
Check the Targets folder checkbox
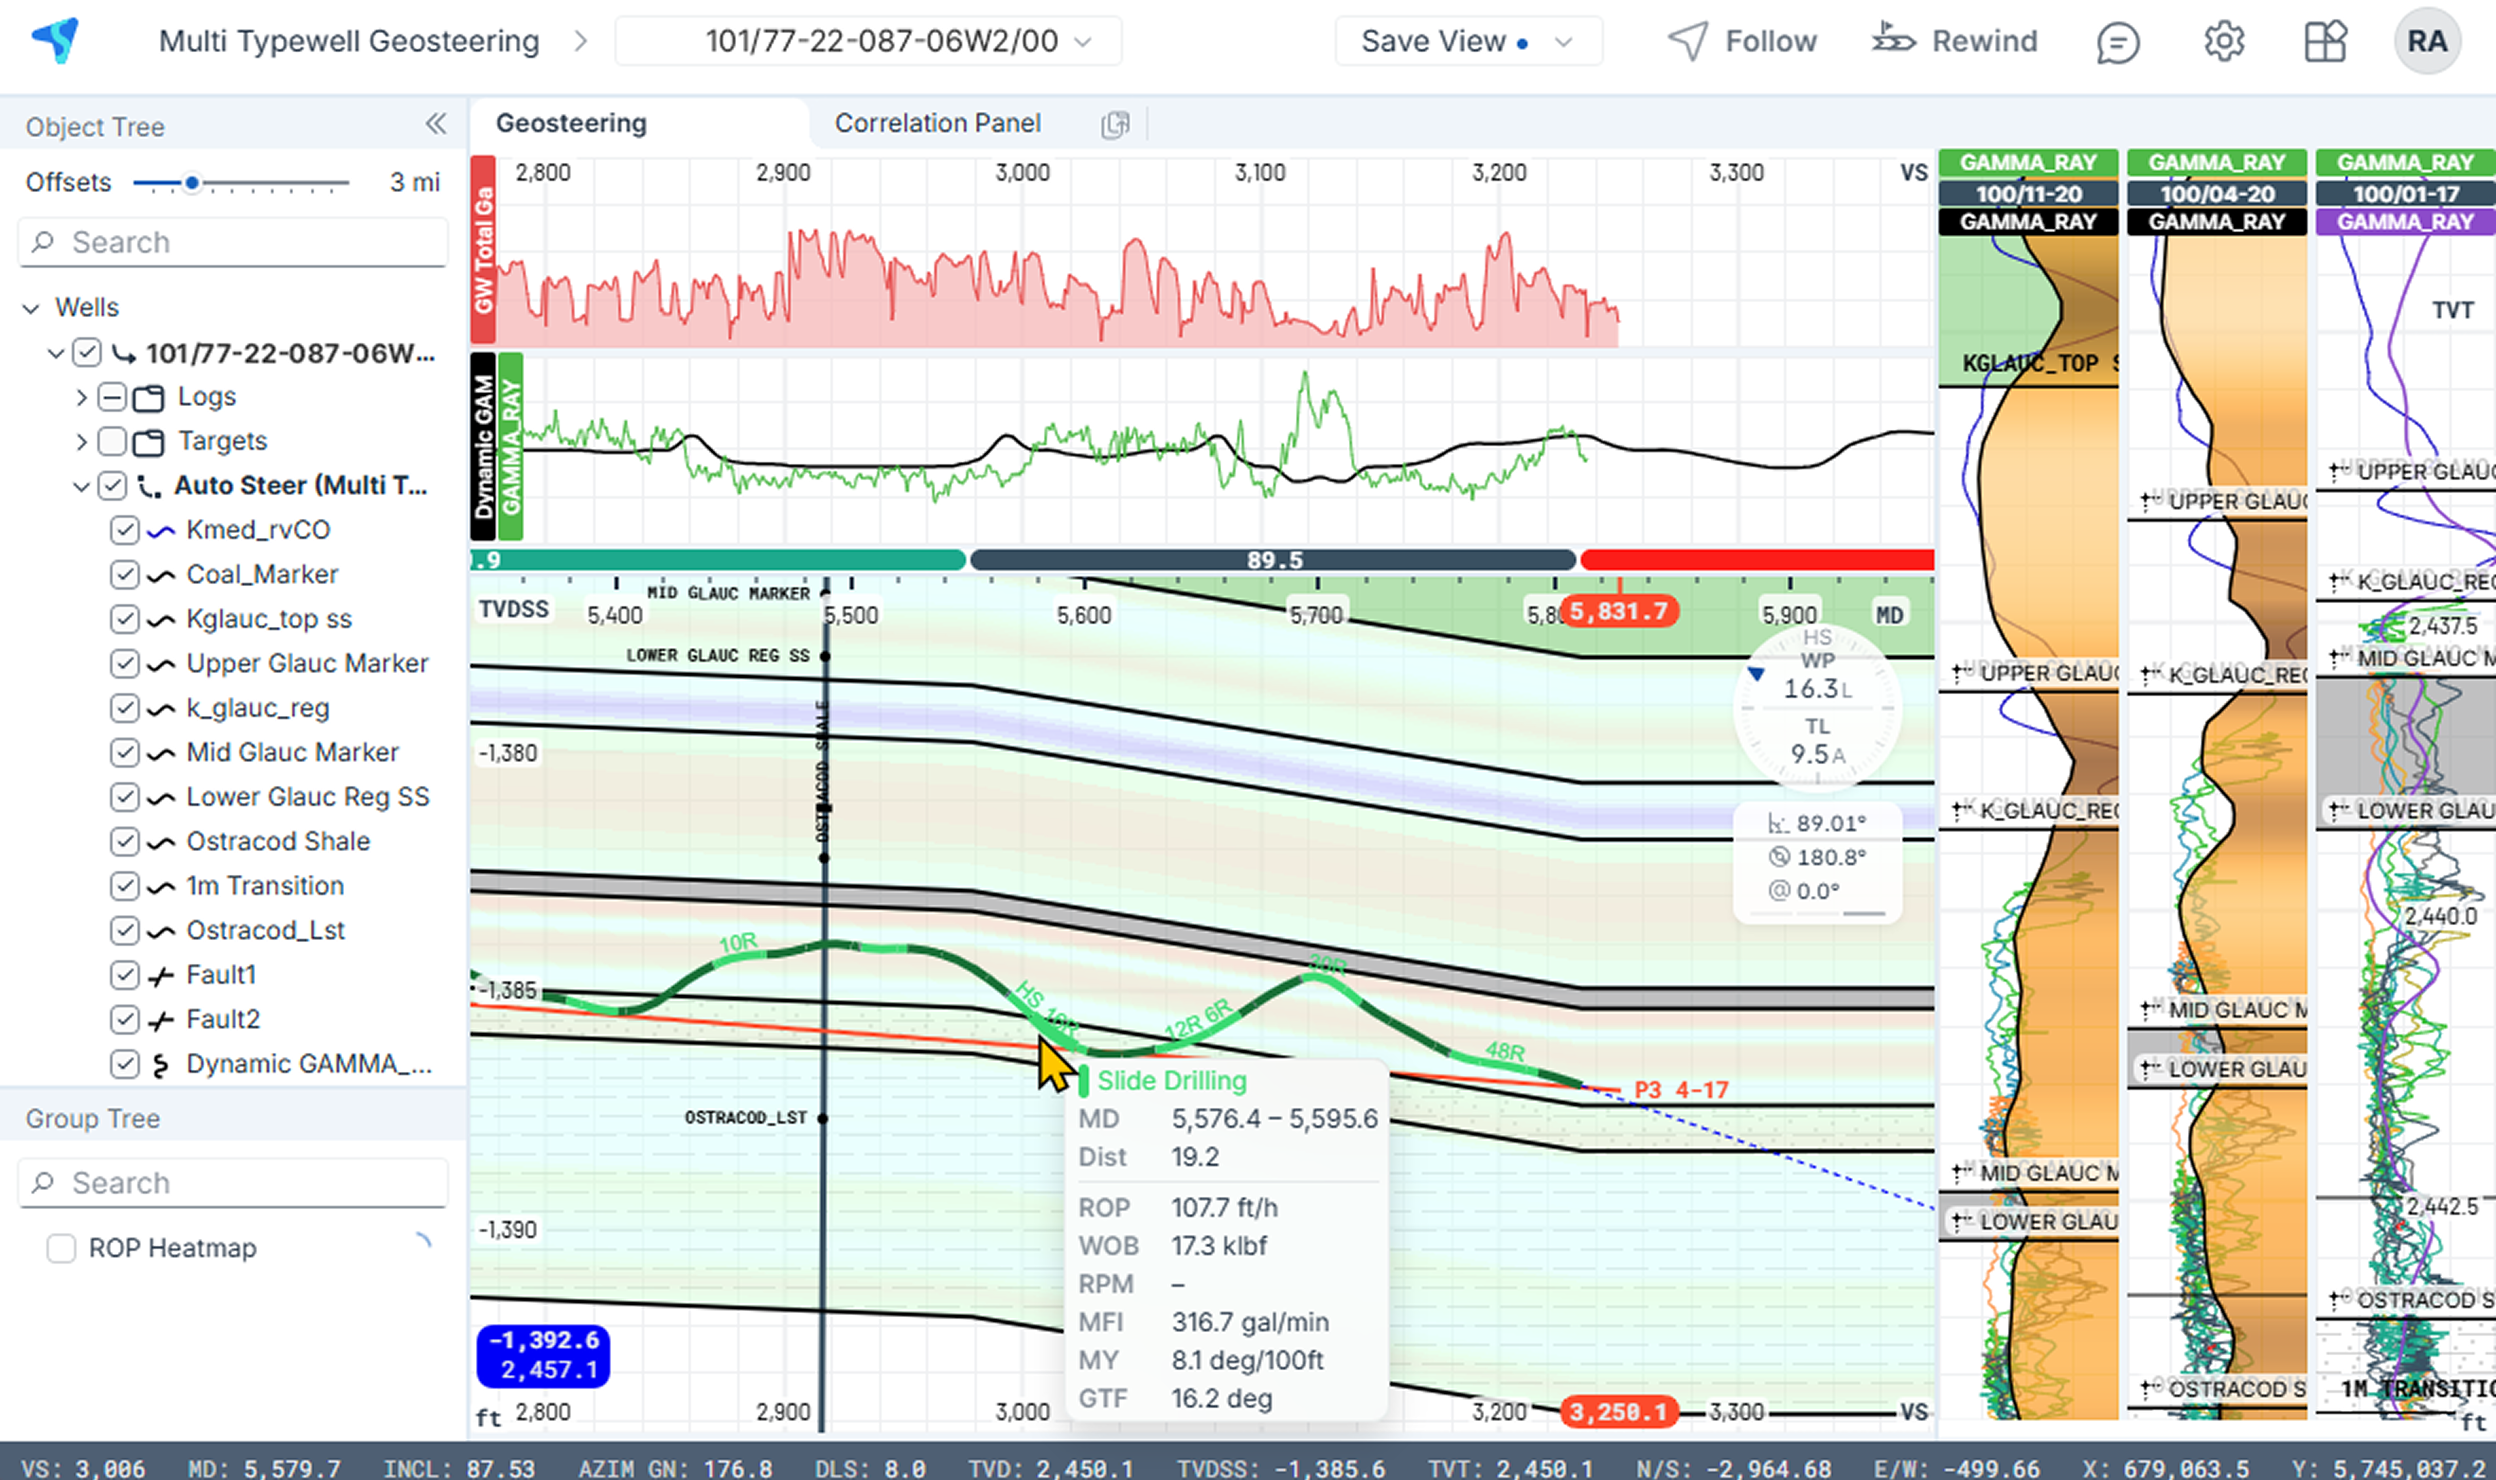112,441
